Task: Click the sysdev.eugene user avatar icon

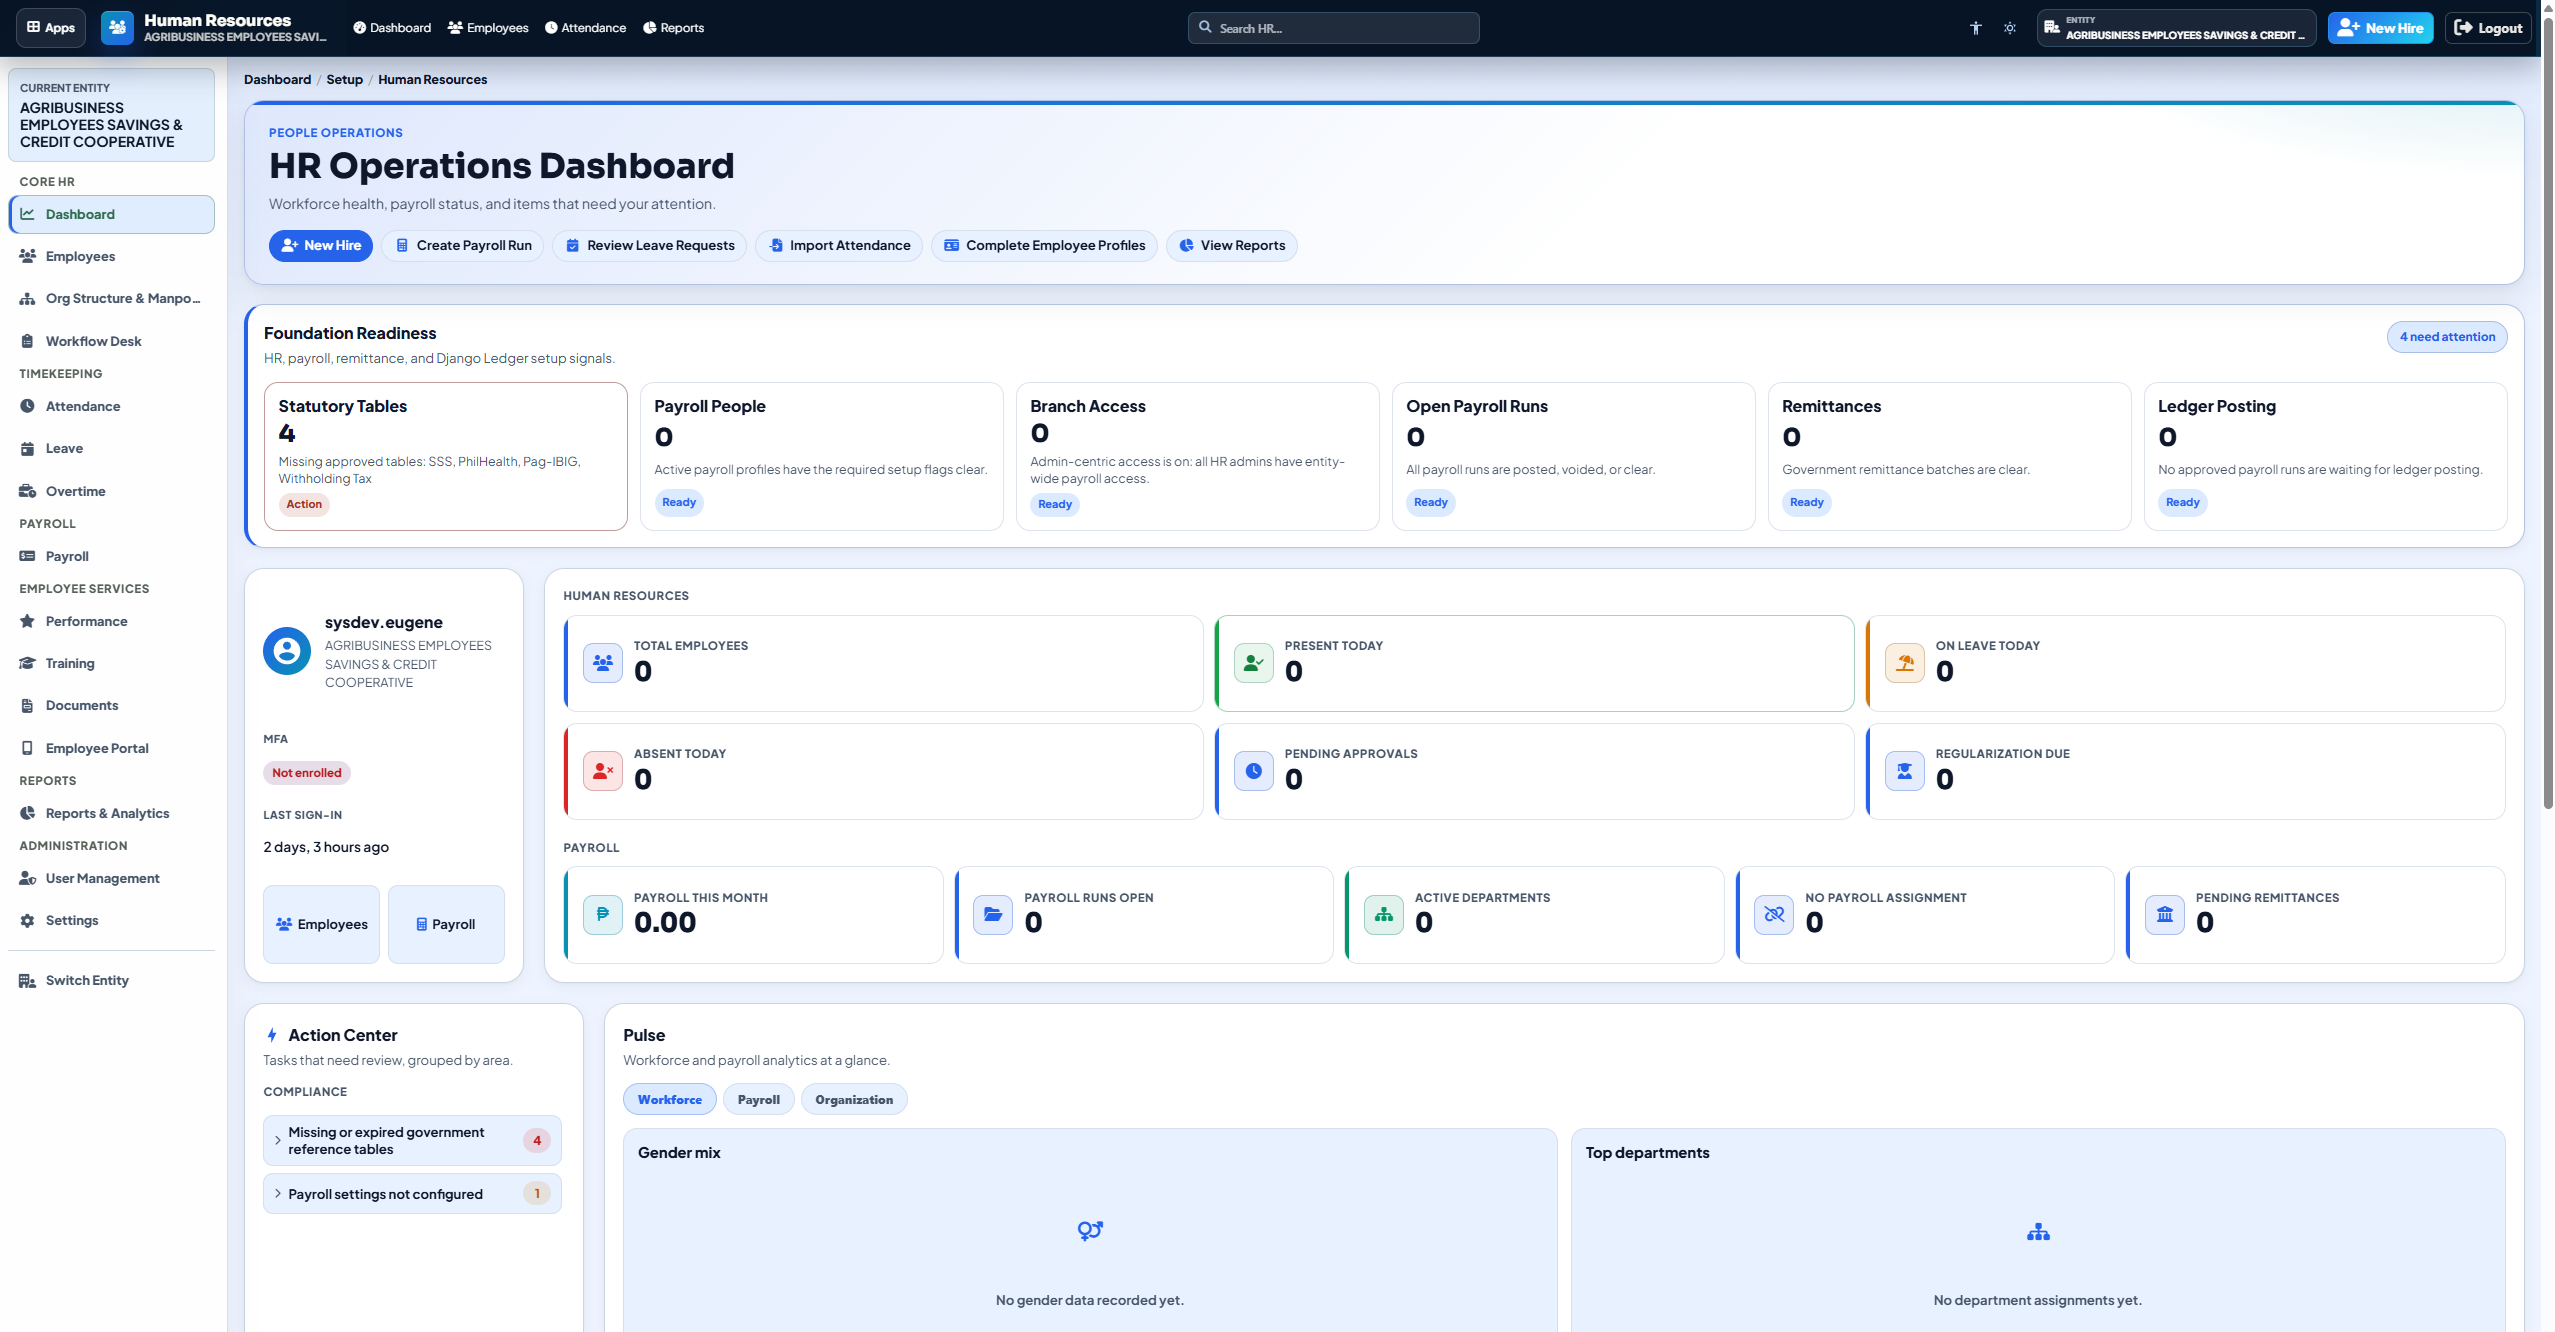Action: [287, 652]
